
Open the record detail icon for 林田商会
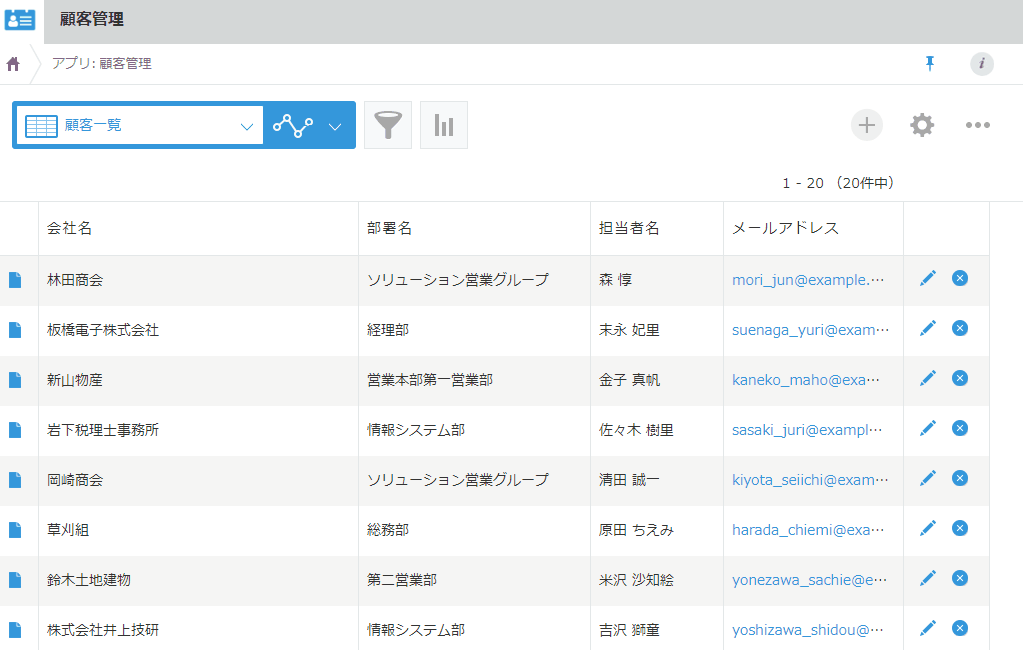pyautogui.click(x=14, y=279)
